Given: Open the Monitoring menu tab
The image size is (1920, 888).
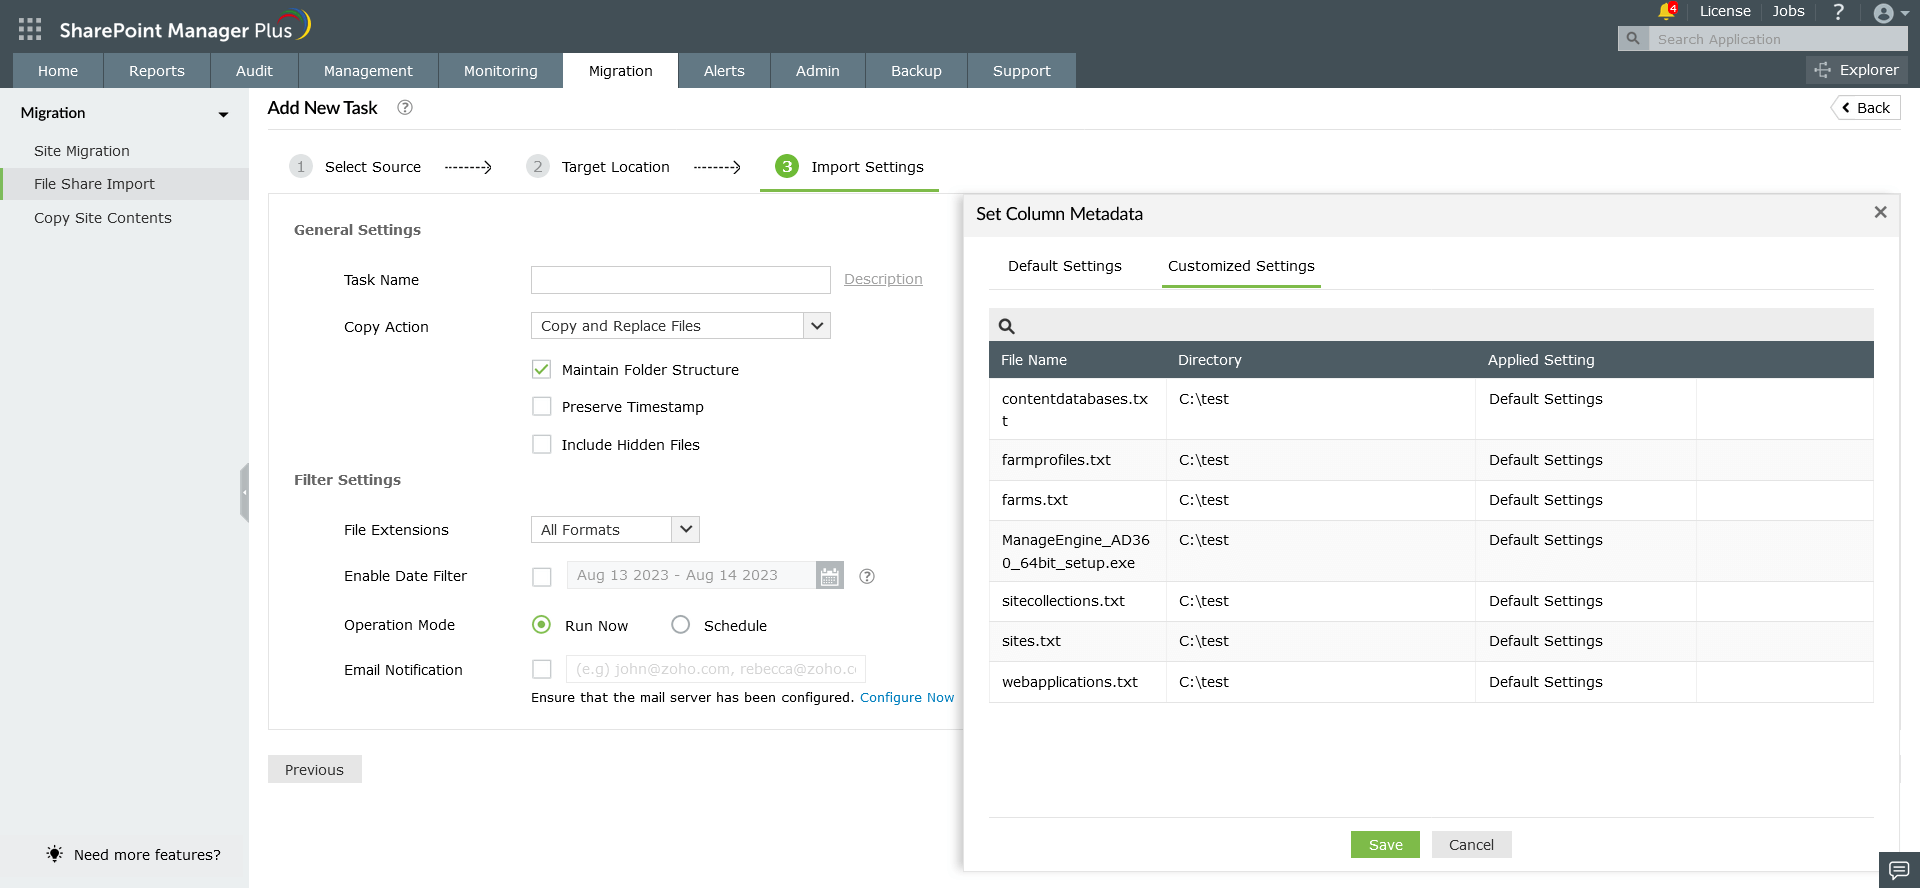Looking at the screenshot, I should click(x=500, y=71).
